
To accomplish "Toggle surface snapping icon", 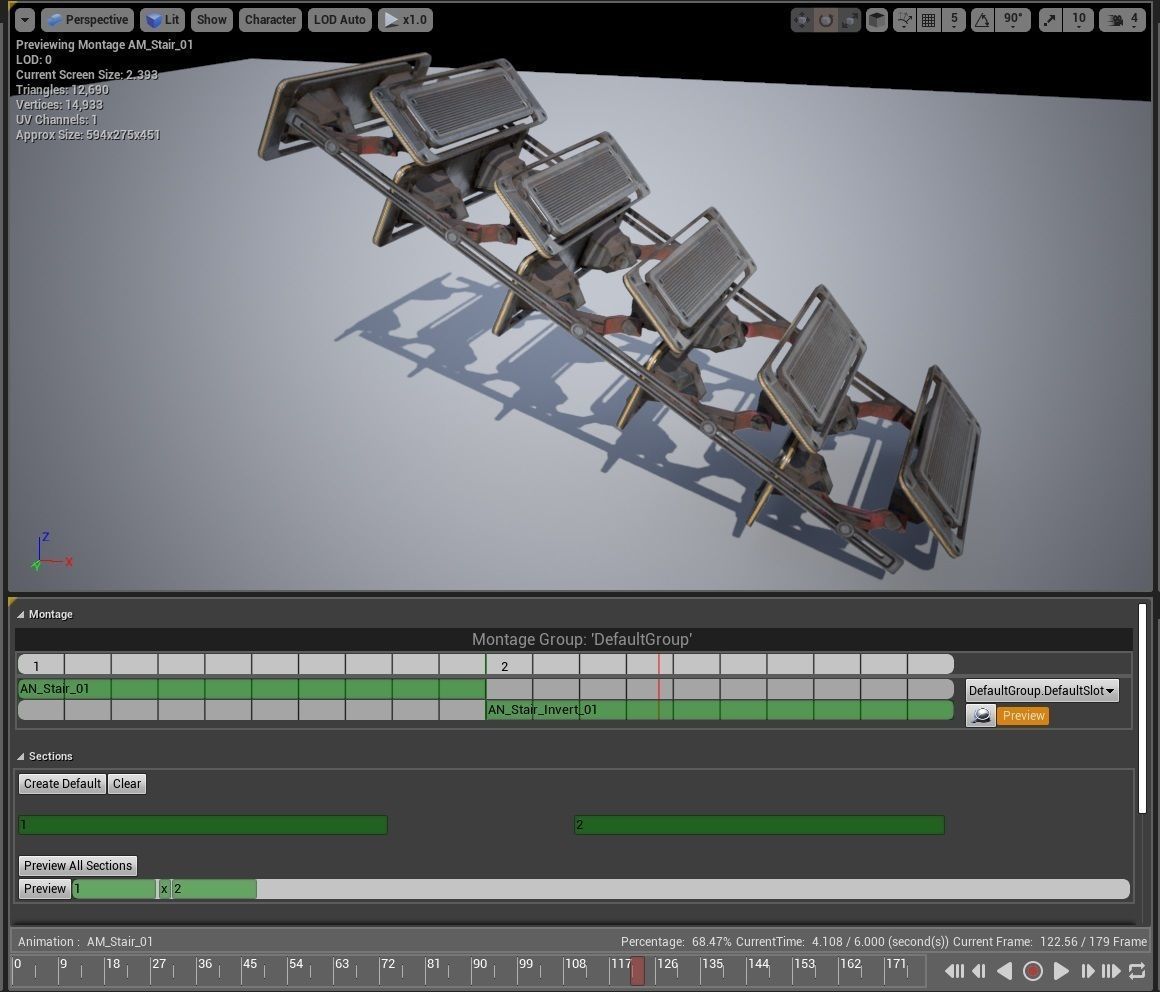I will pyautogui.click(x=904, y=20).
